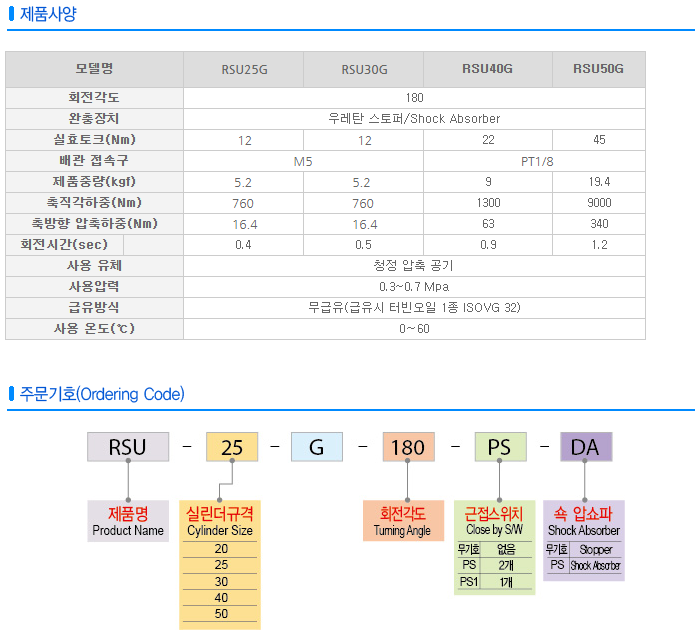This screenshot has width=700, height=637.
Task: Click the 우레탄 스토퍼/Shock Absorber value
Action: click(414, 119)
